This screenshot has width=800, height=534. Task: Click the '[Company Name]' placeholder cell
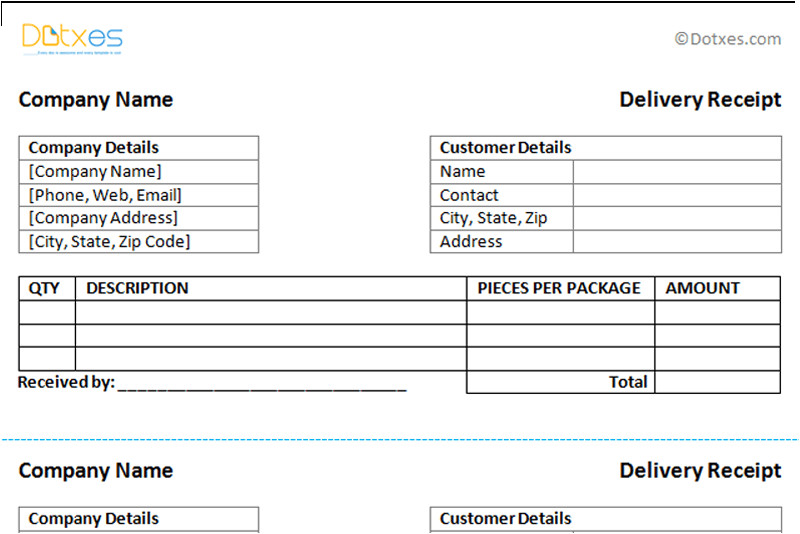coord(139,172)
